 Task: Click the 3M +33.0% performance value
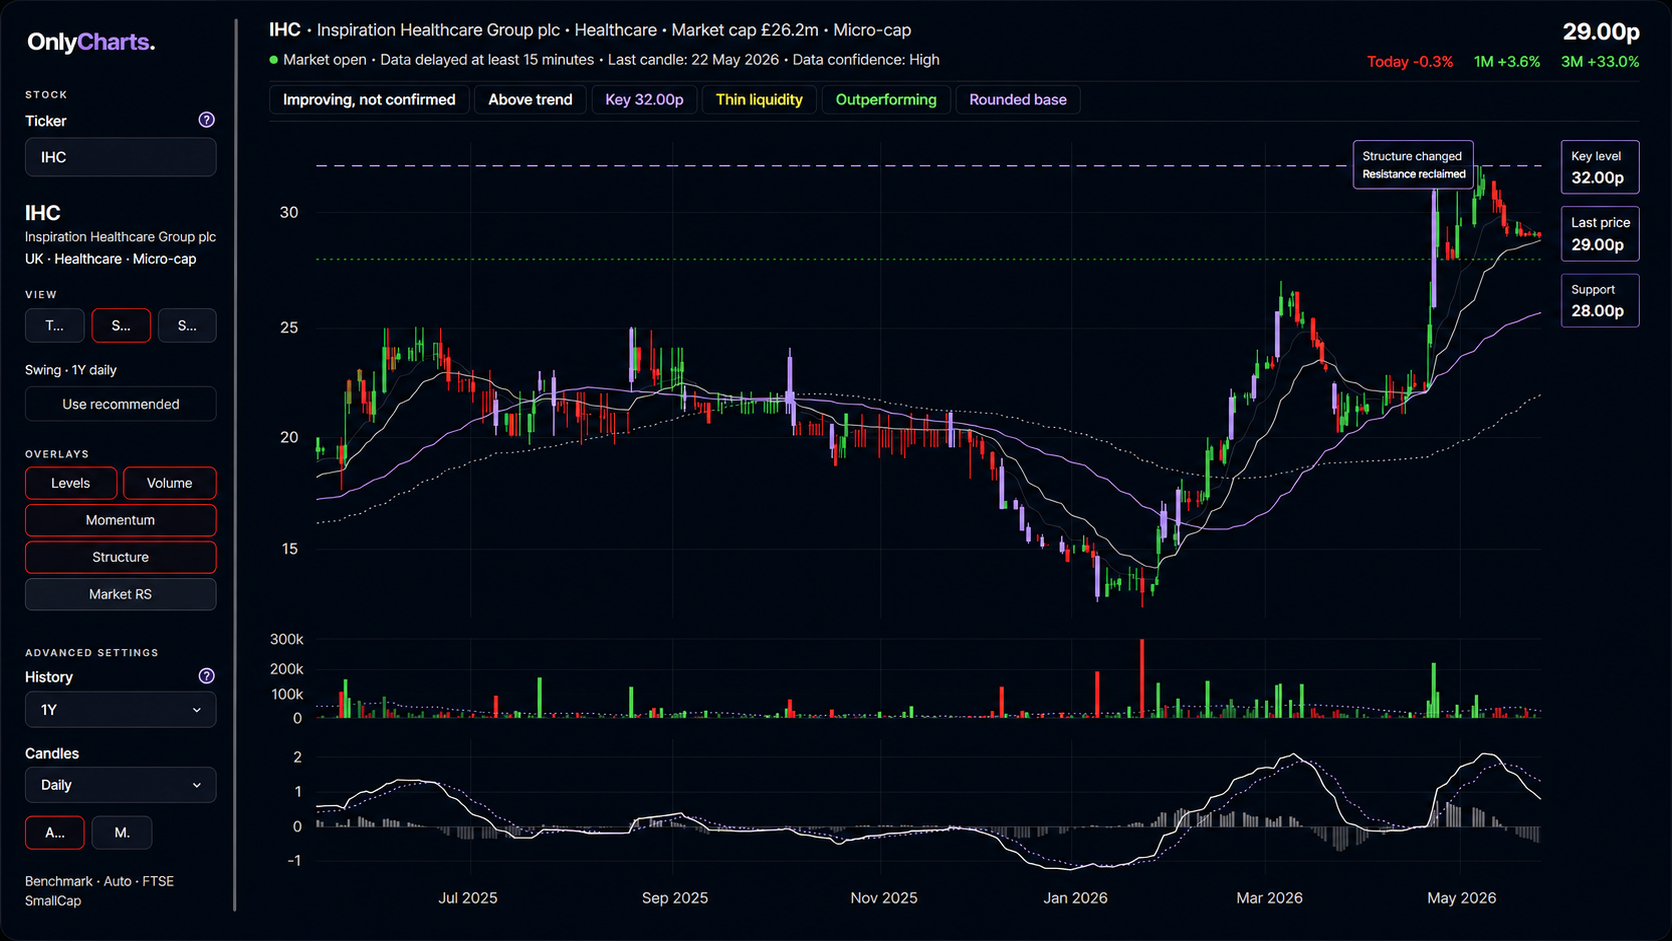(1600, 62)
